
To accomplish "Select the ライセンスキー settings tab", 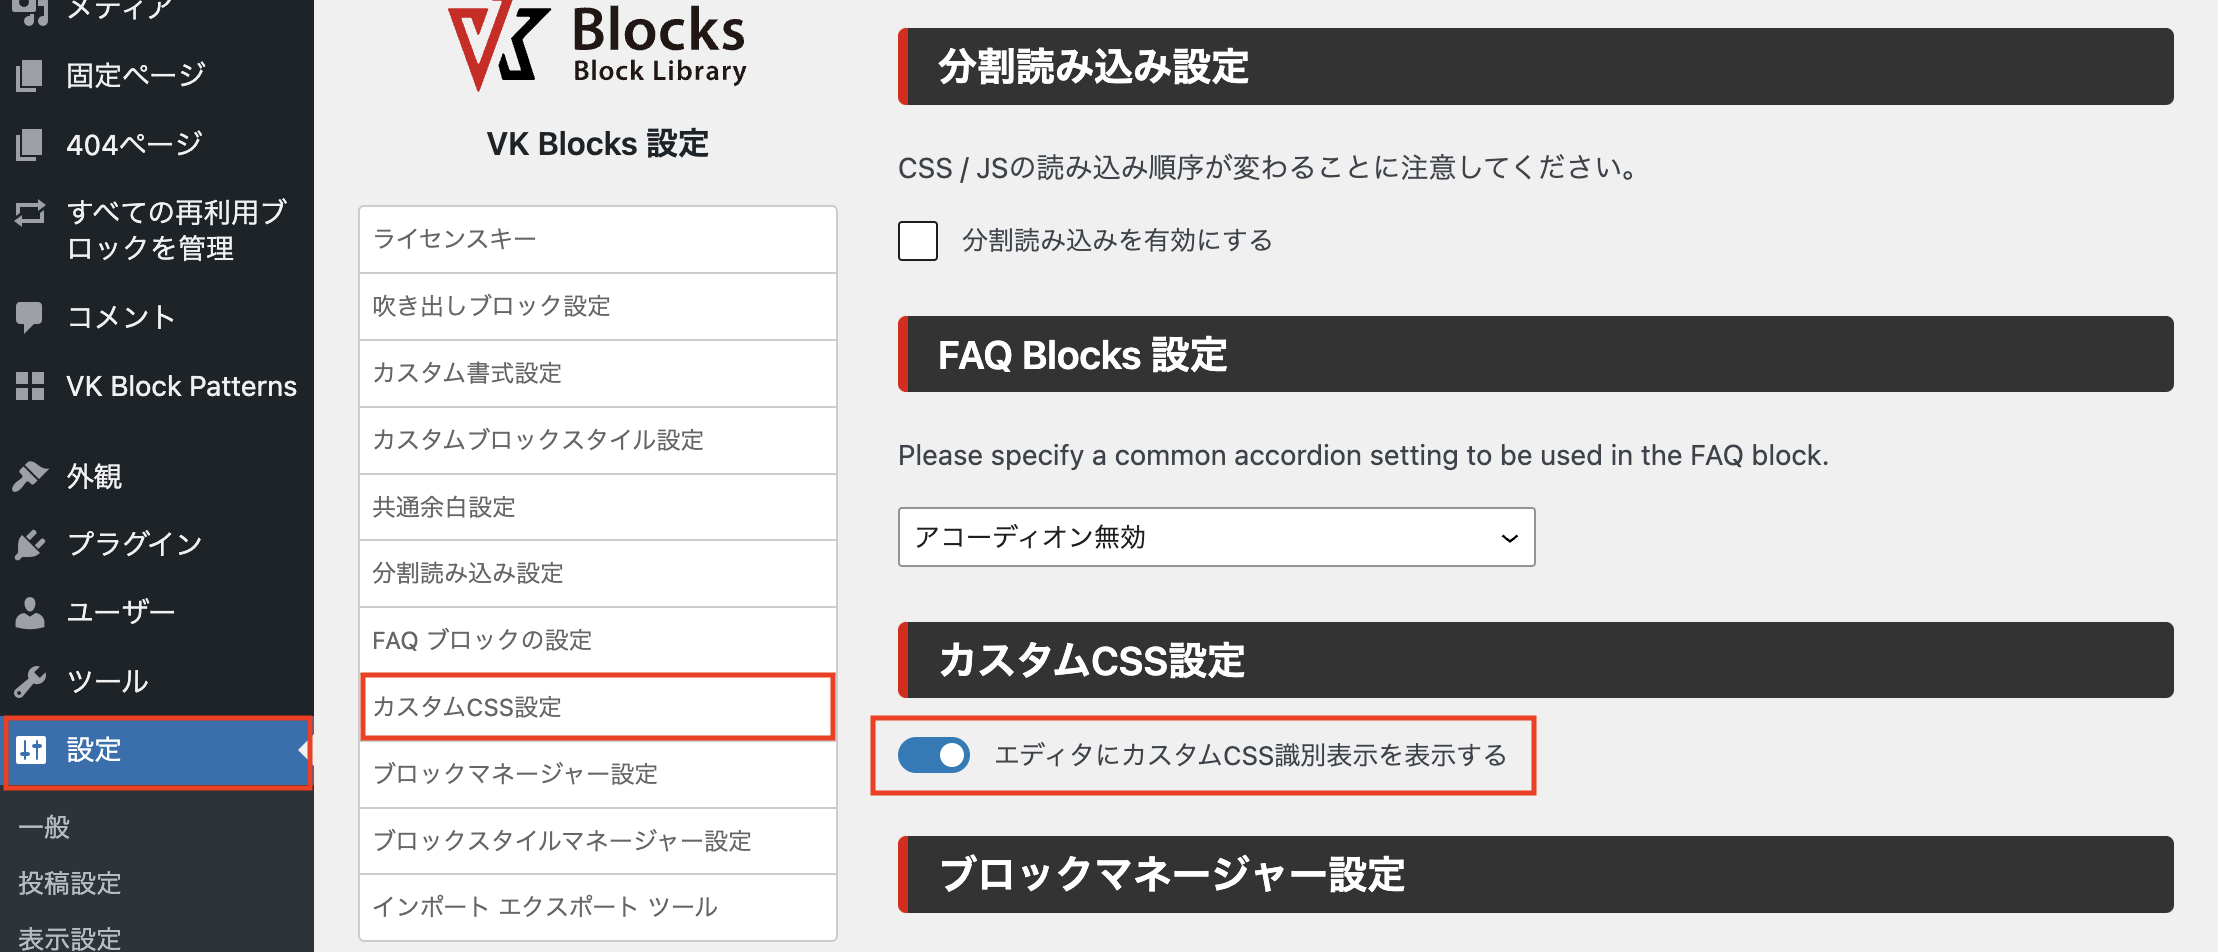I will (x=597, y=239).
